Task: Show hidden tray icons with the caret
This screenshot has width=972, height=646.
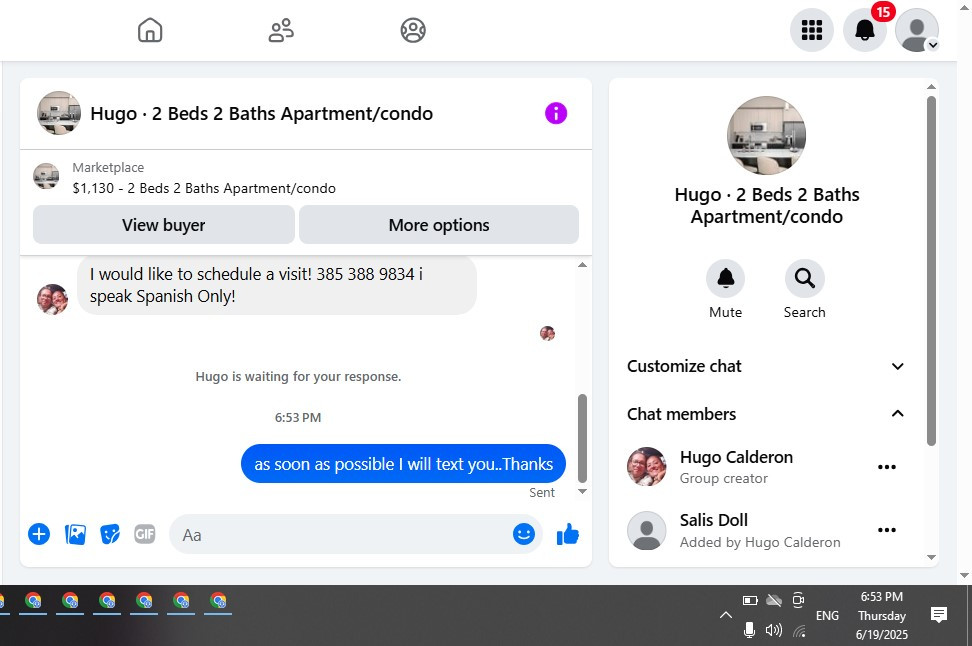Action: 725,616
